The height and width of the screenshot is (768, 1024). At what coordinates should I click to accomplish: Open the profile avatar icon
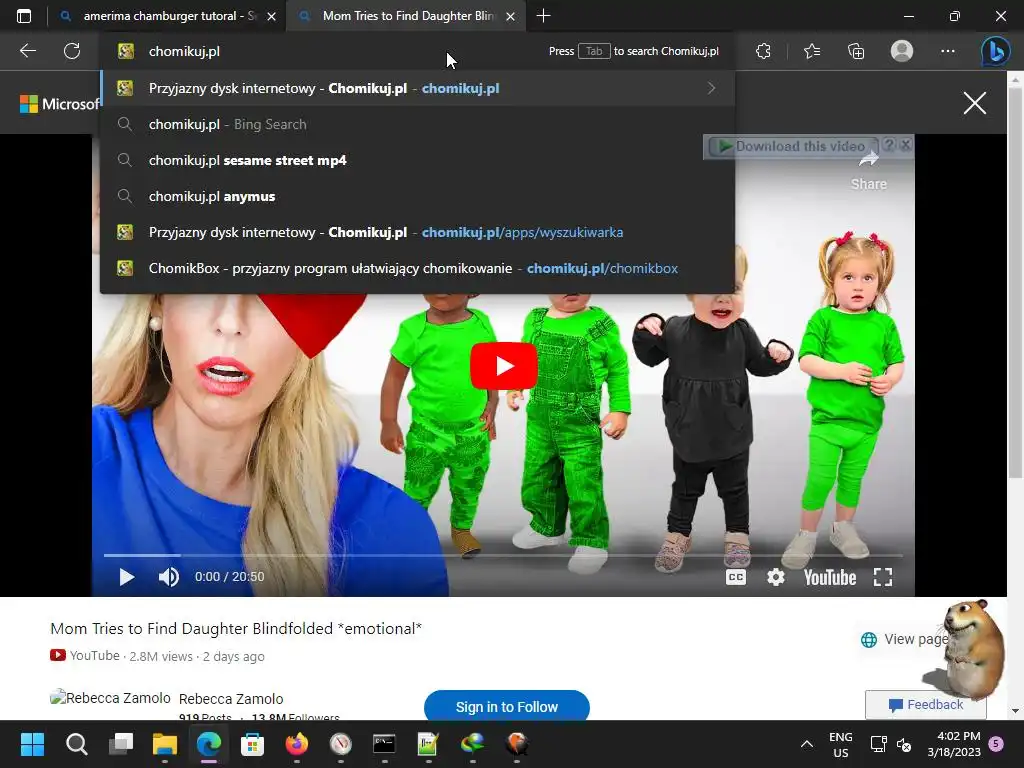[902, 51]
